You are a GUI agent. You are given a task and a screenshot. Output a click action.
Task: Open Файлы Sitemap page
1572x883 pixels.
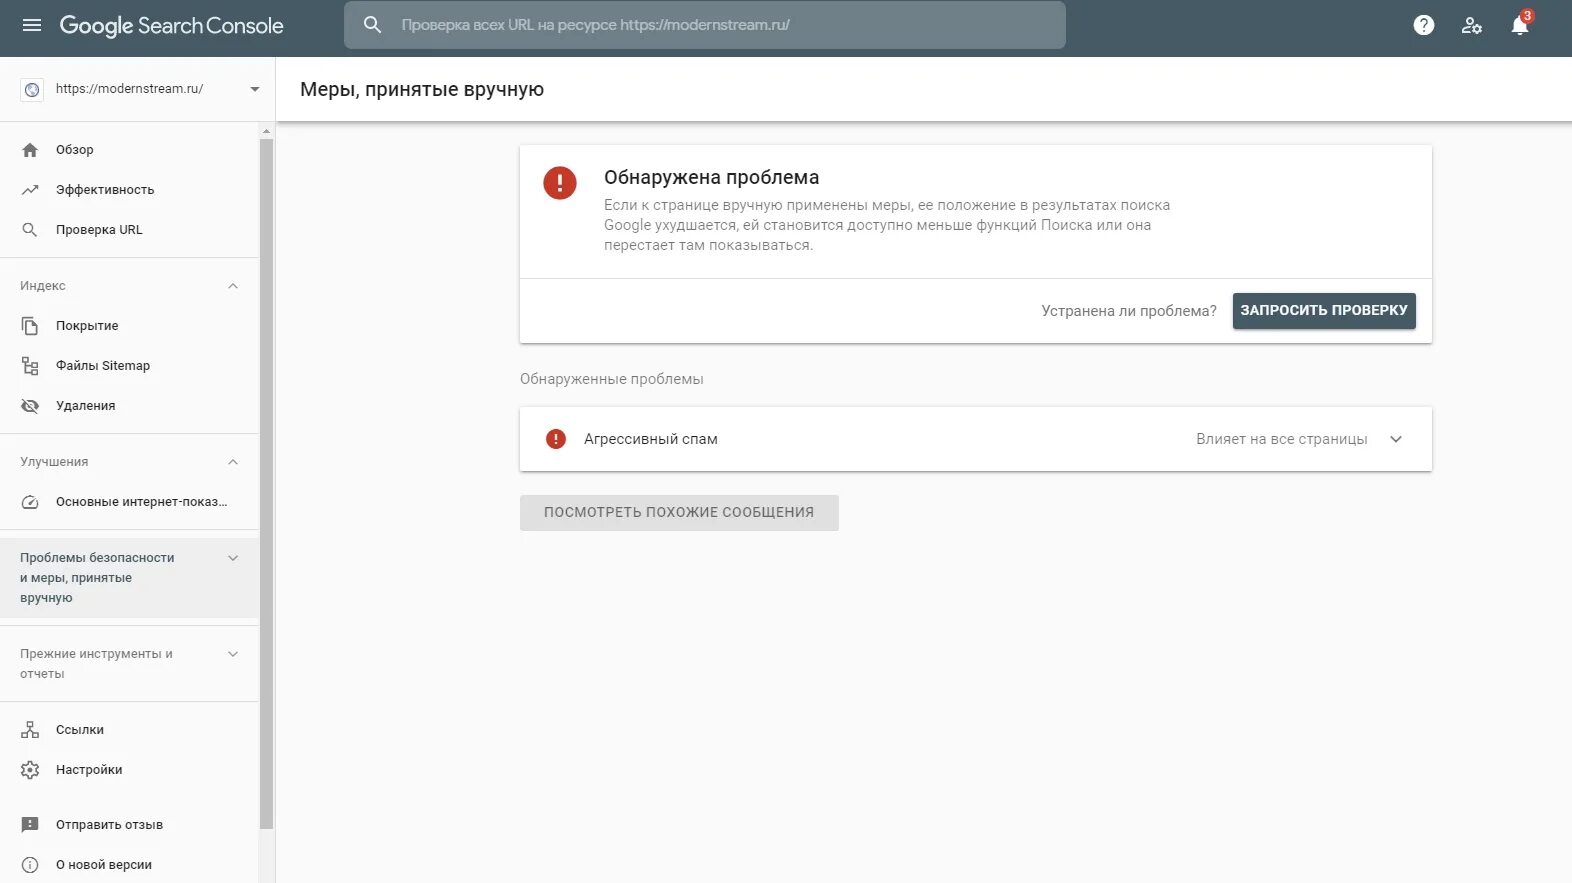pyautogui.click(x=130, y=366)
